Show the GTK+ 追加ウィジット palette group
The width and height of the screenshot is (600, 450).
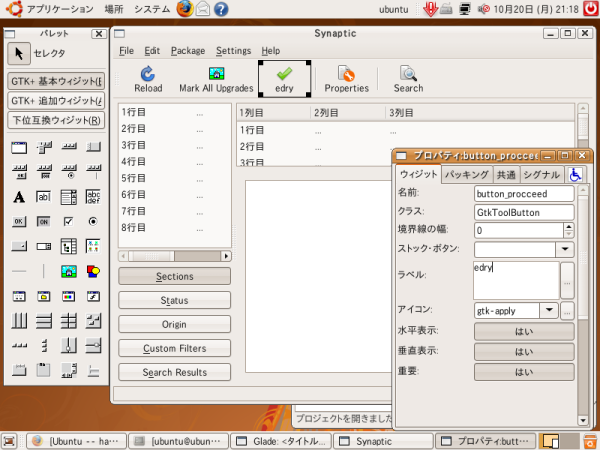[56, 101]
